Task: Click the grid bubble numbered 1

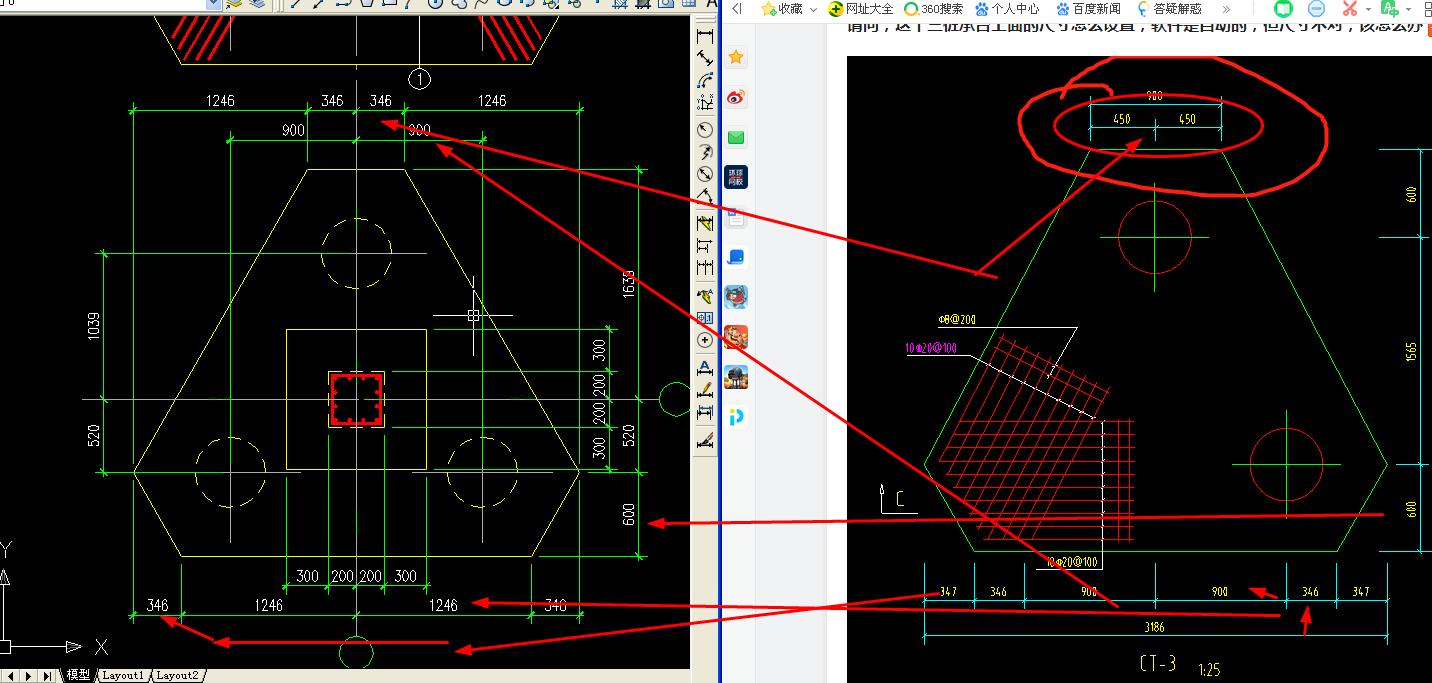Action: (420, 78)
